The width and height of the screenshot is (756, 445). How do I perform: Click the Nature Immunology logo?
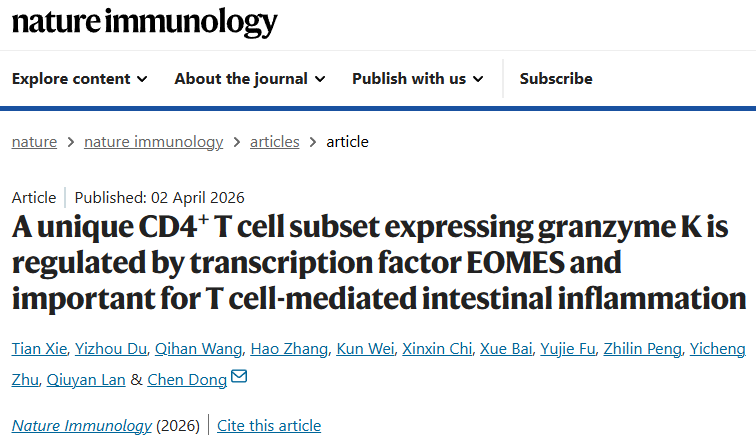click(145, 22)
